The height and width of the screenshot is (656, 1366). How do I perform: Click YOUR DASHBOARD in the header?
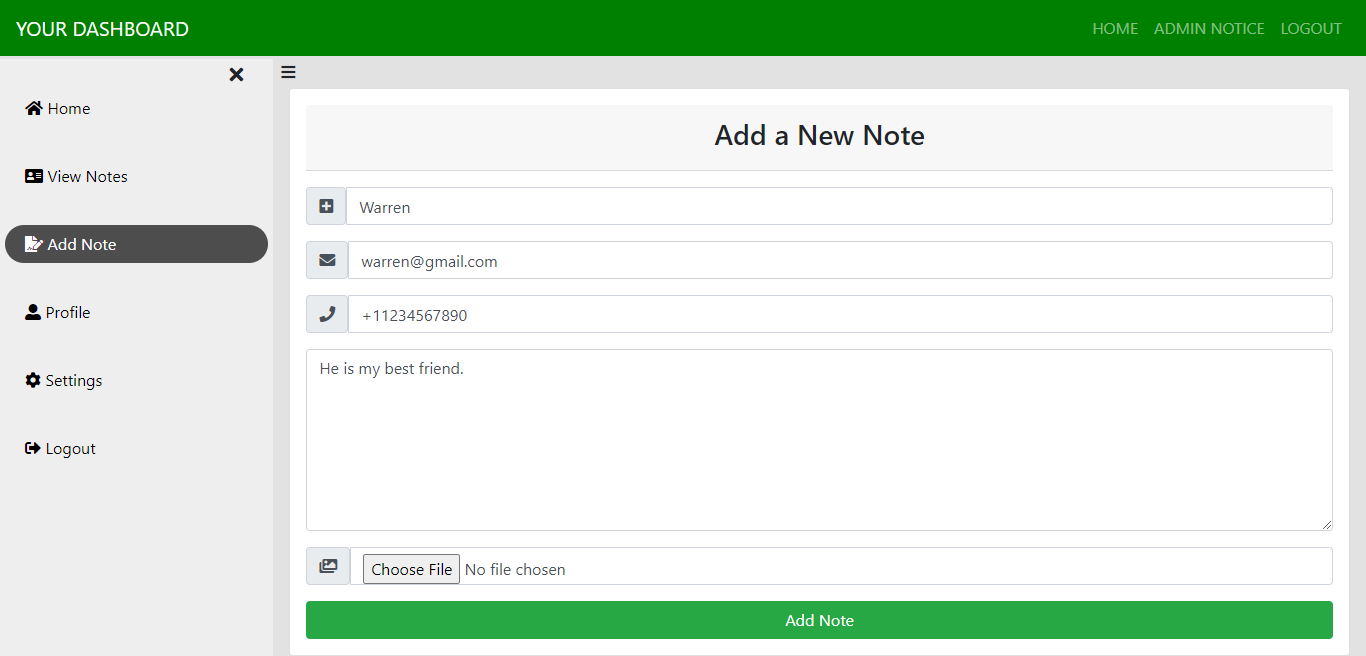pyautogui.click(x=101, y=28)
